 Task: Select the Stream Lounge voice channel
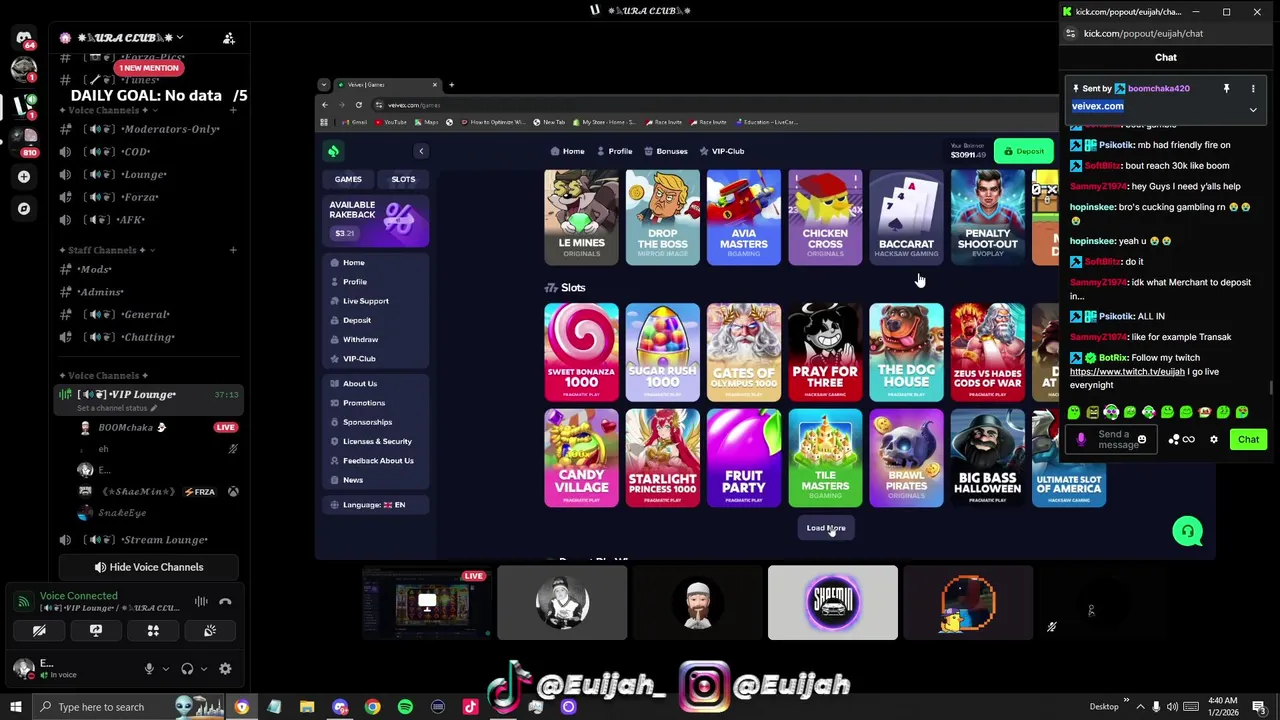[148, 540]
